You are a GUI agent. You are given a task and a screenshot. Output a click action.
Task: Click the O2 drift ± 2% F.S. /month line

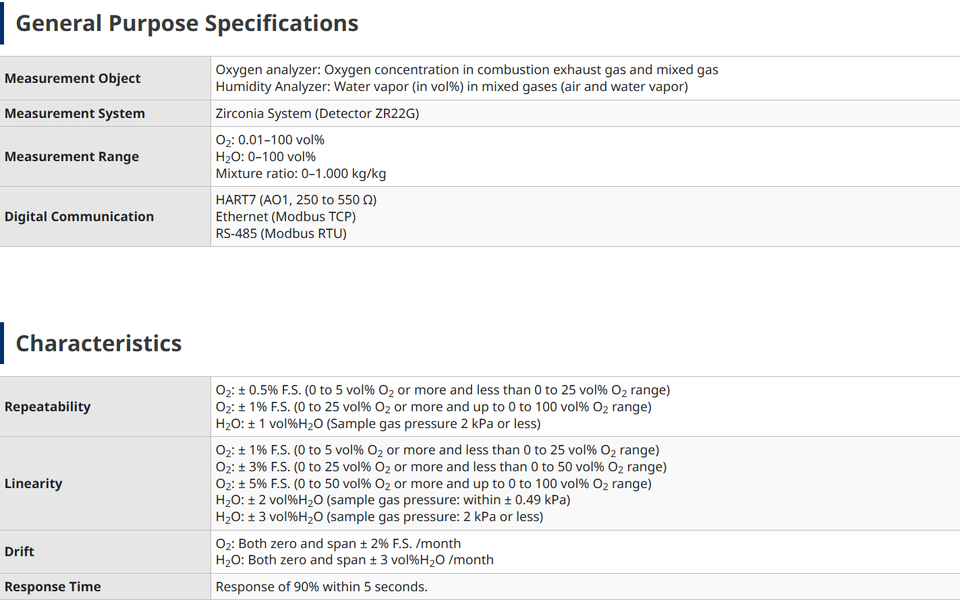click(x=338, y=544)
